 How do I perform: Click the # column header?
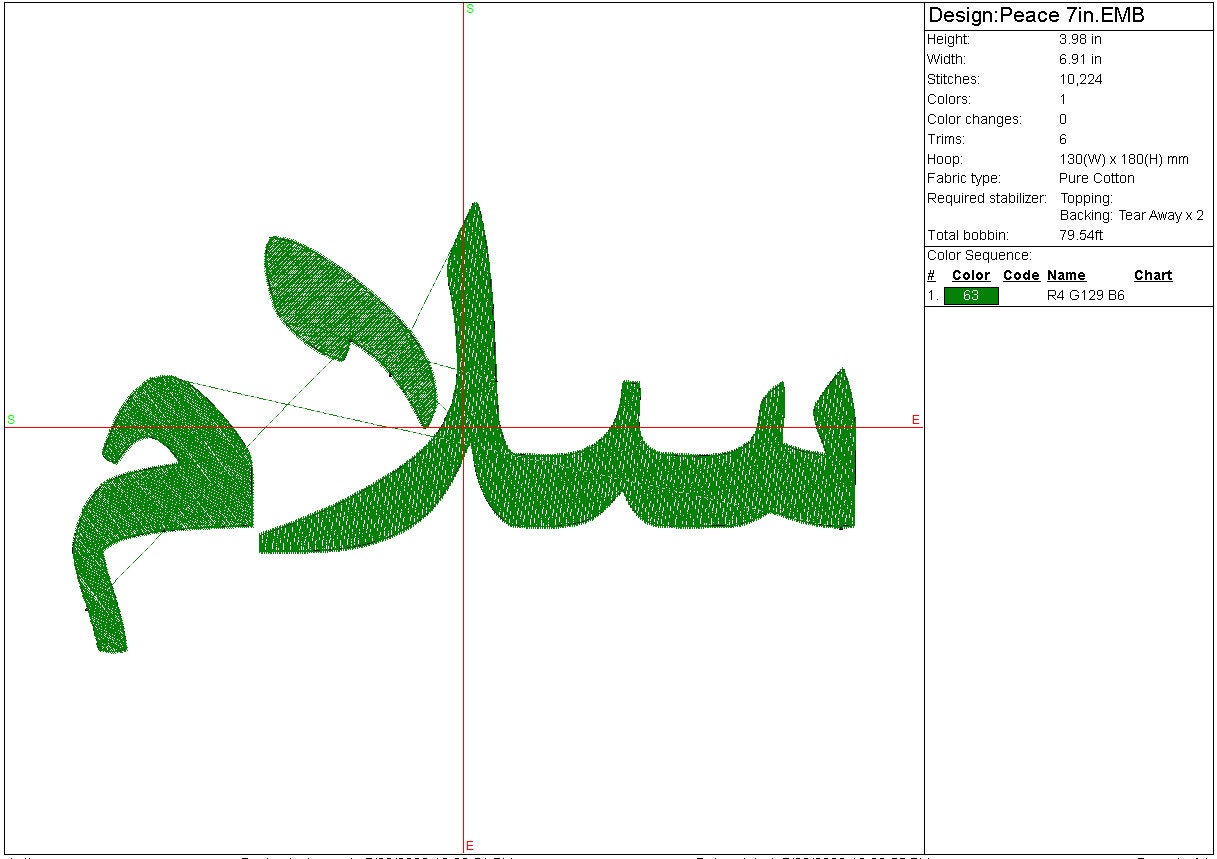[931, 276]
